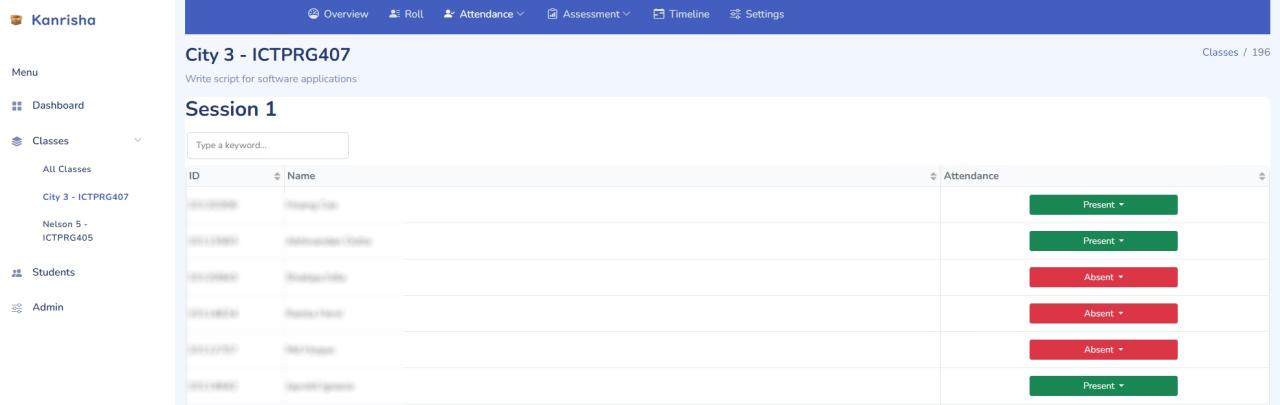Change first row's Present status dropdown
This screenshot has height=405, width=1280.
pyautogui.click(x=1103, y=205)
